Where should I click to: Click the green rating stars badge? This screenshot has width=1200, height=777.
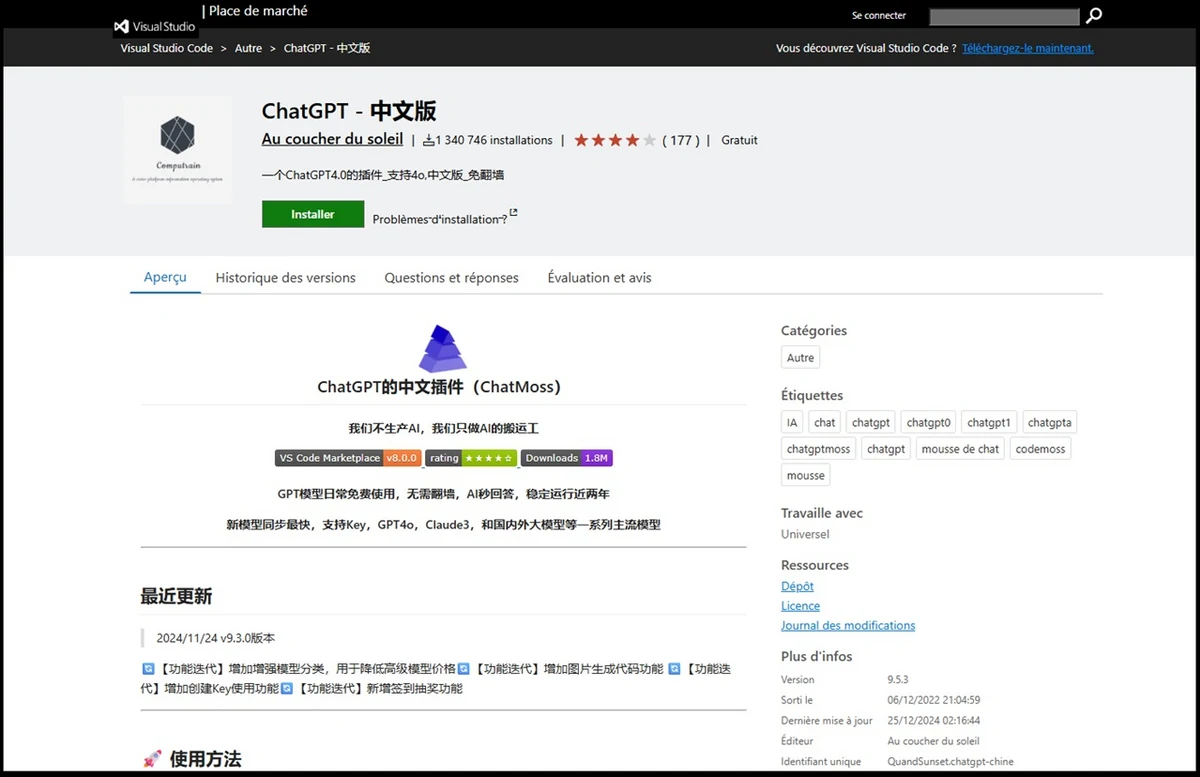471,458
